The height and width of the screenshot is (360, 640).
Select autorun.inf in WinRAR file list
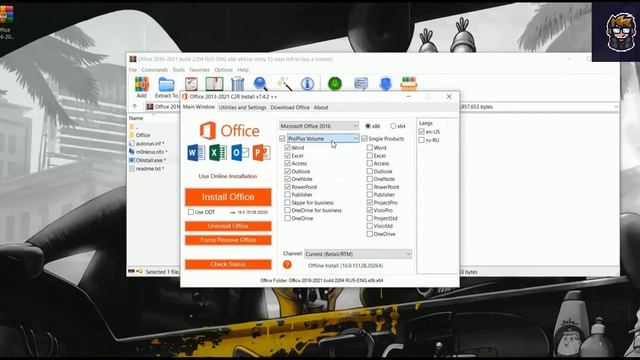(150, 143)
